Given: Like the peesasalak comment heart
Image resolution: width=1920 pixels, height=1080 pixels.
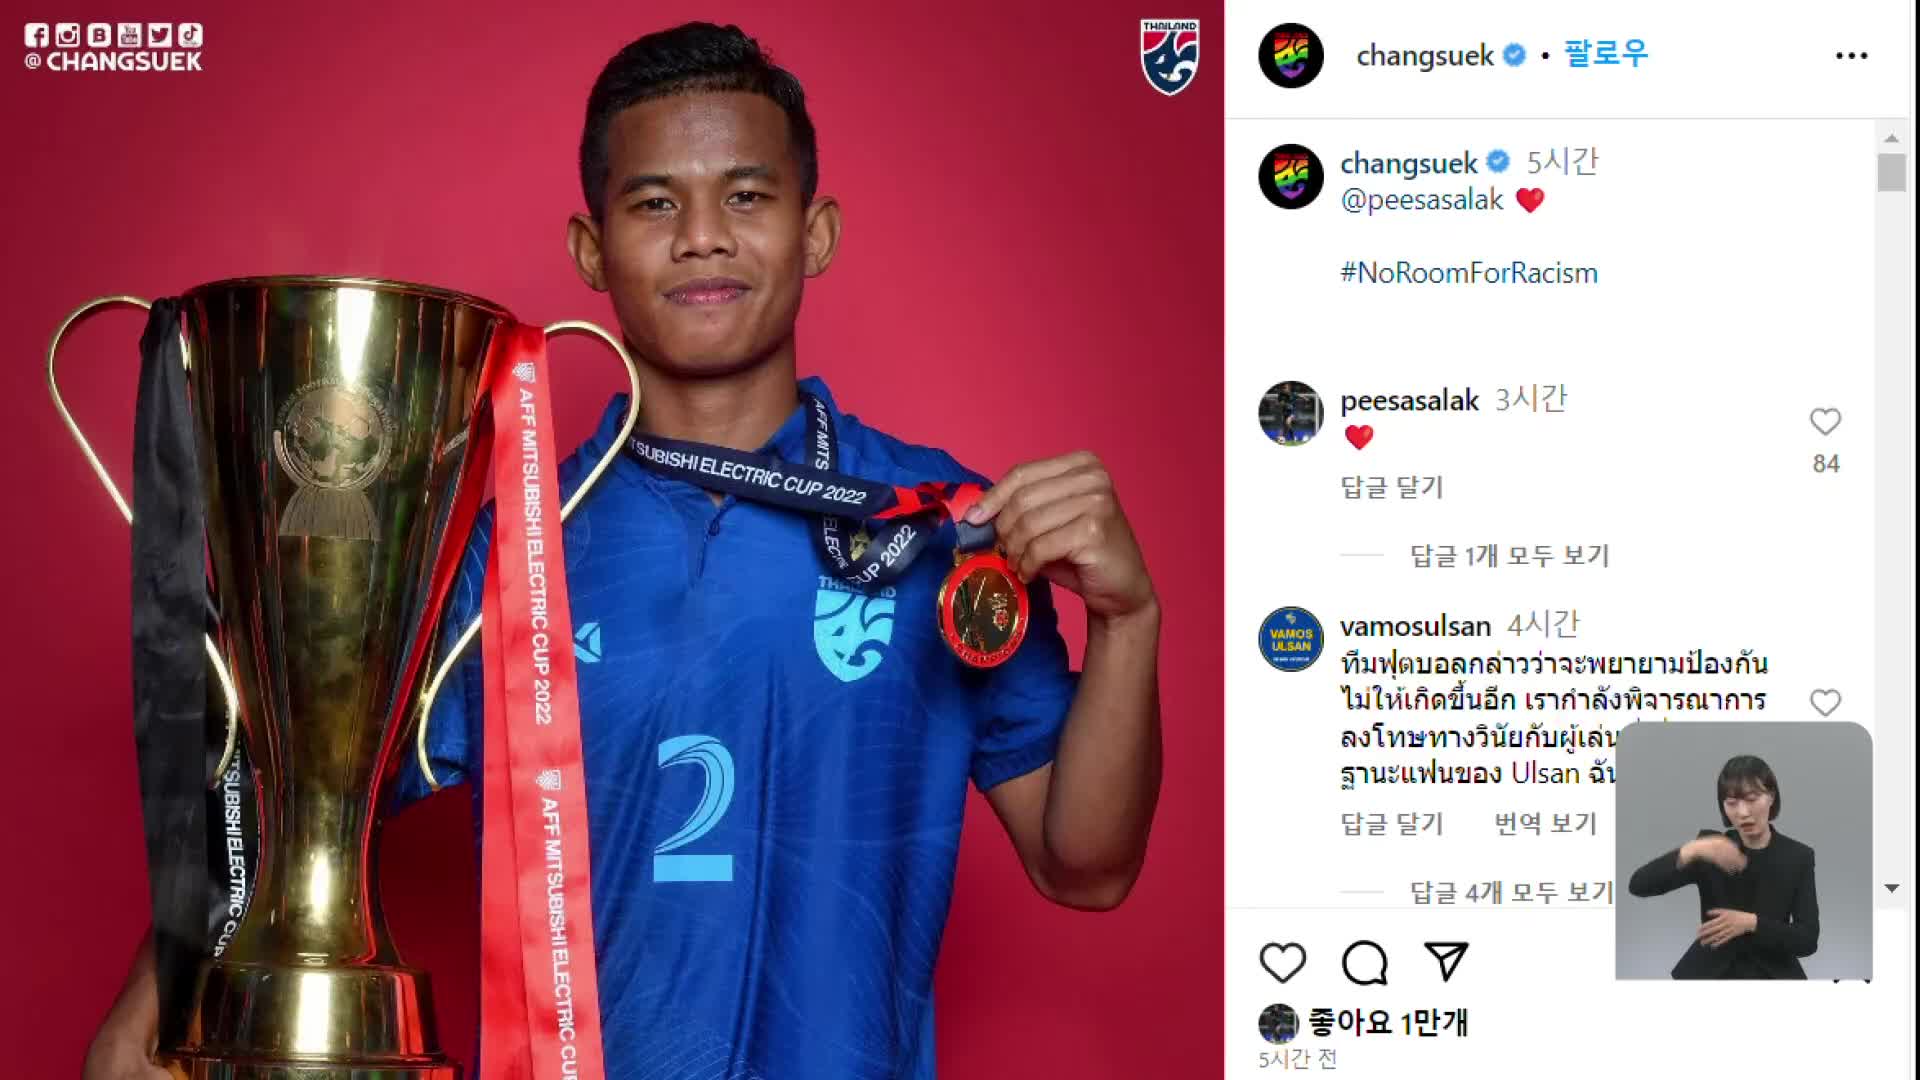Looking at the screenshot, I should (x=1825, y=422).
